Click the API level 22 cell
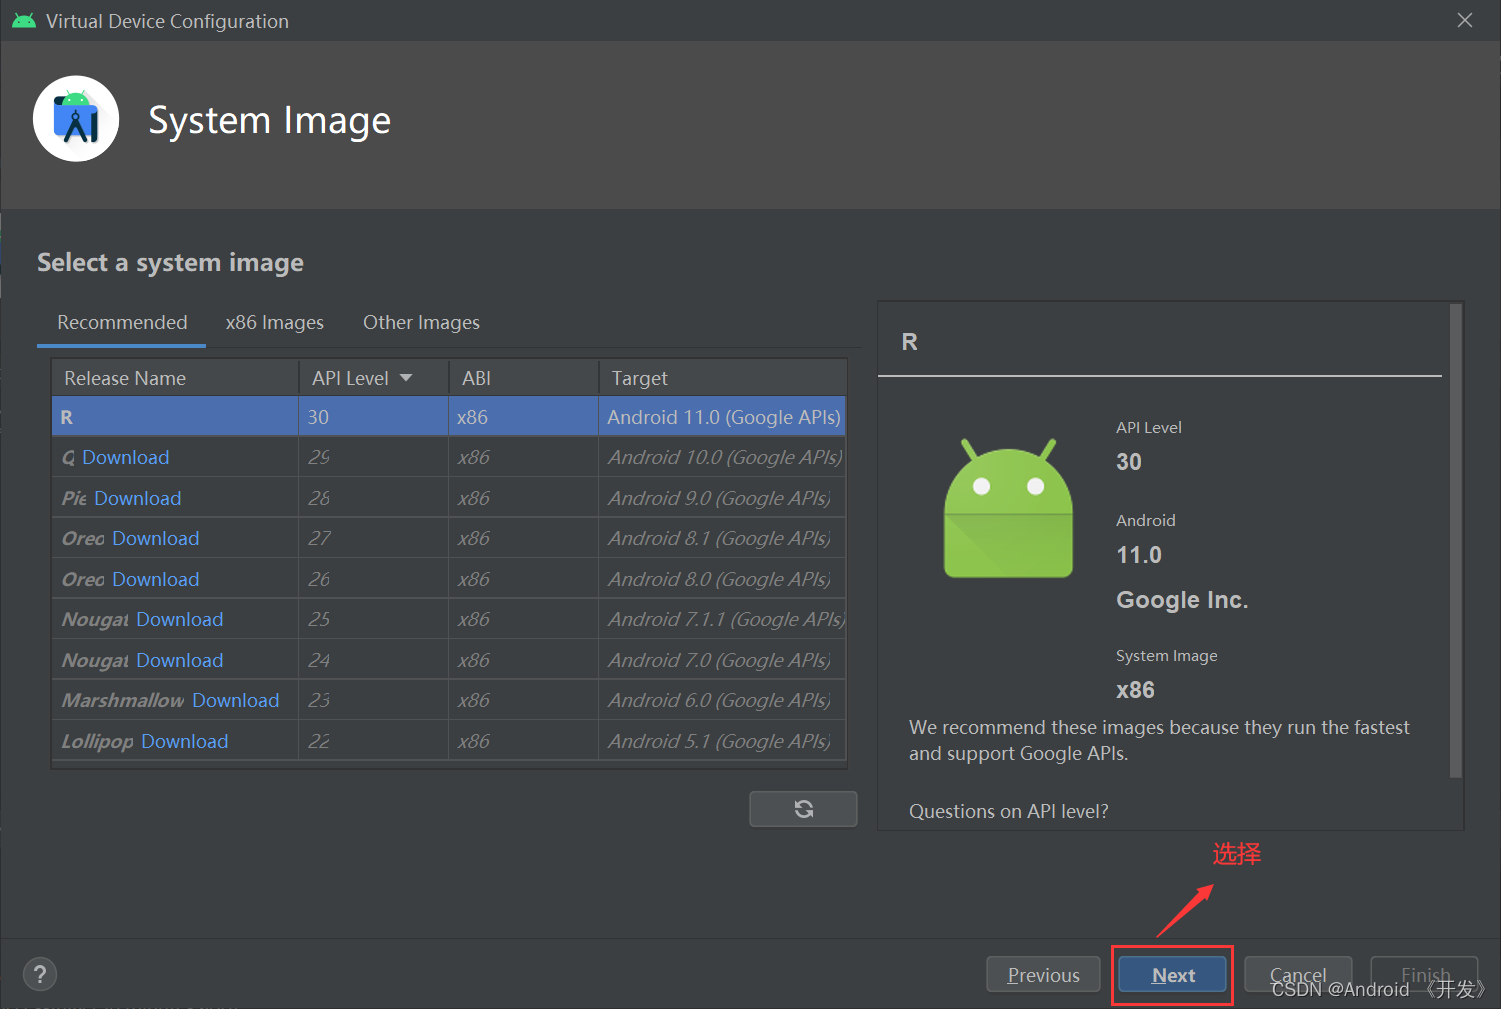The width and height of the screenshot is (1501, 1009). tap(373, 741)
